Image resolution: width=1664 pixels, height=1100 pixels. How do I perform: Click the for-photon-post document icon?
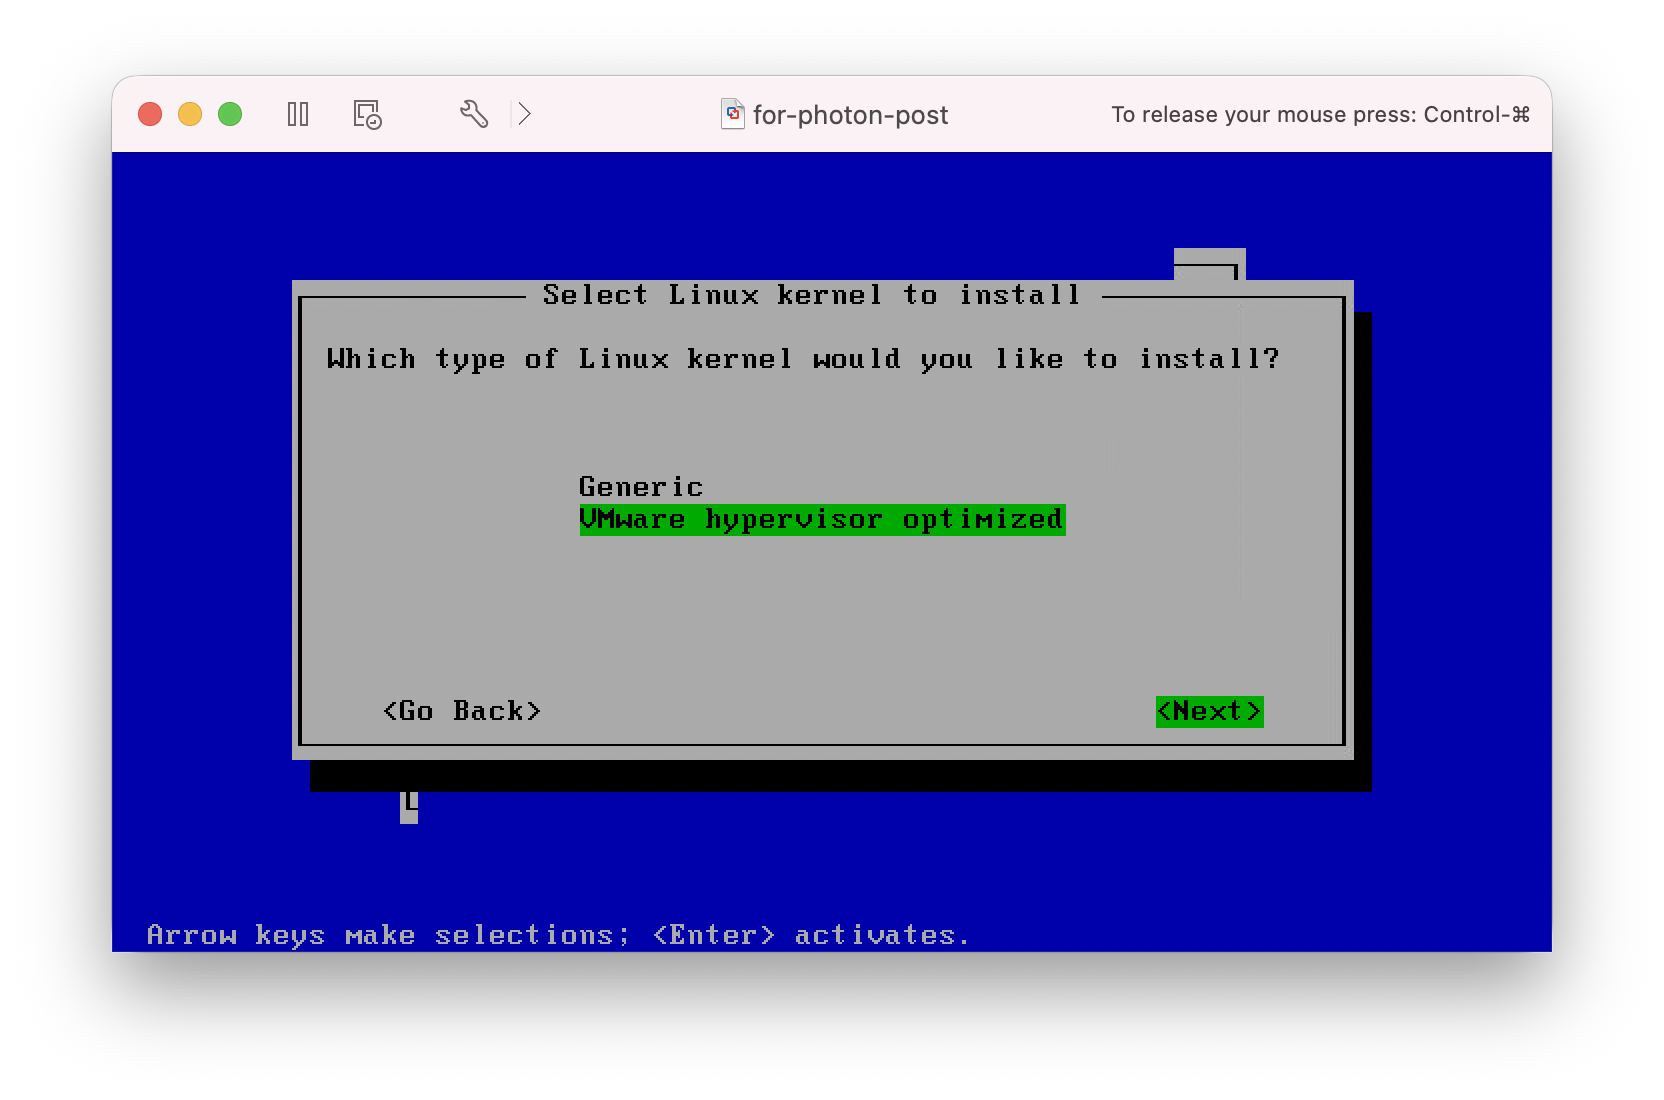click(733, 114)
